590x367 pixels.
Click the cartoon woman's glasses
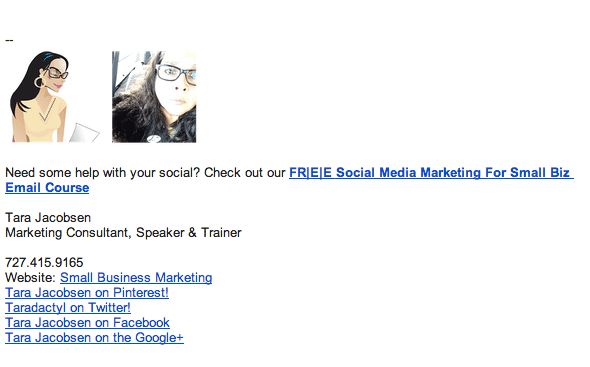click(x=57, y=73)
